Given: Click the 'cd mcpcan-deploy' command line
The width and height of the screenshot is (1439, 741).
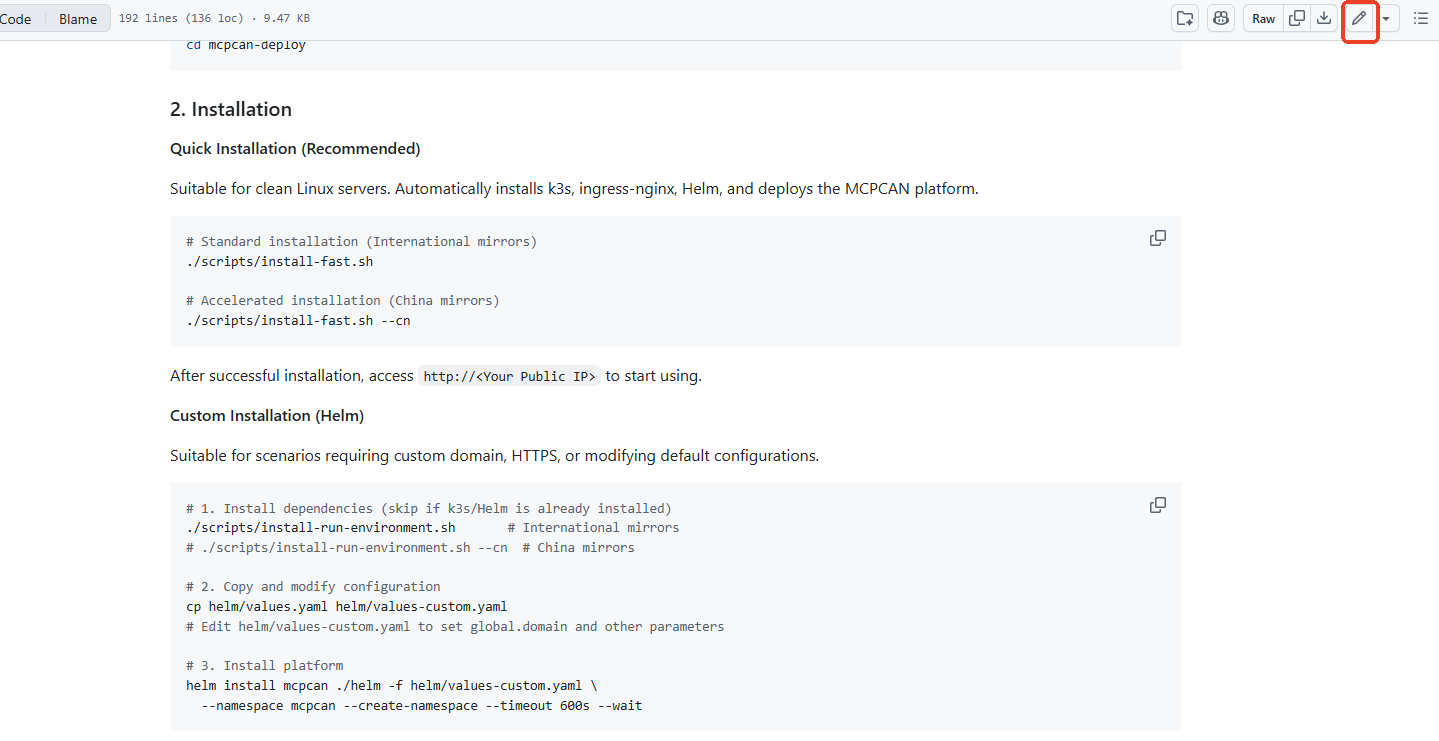Looking at the screenshot, I should point(246,45).
